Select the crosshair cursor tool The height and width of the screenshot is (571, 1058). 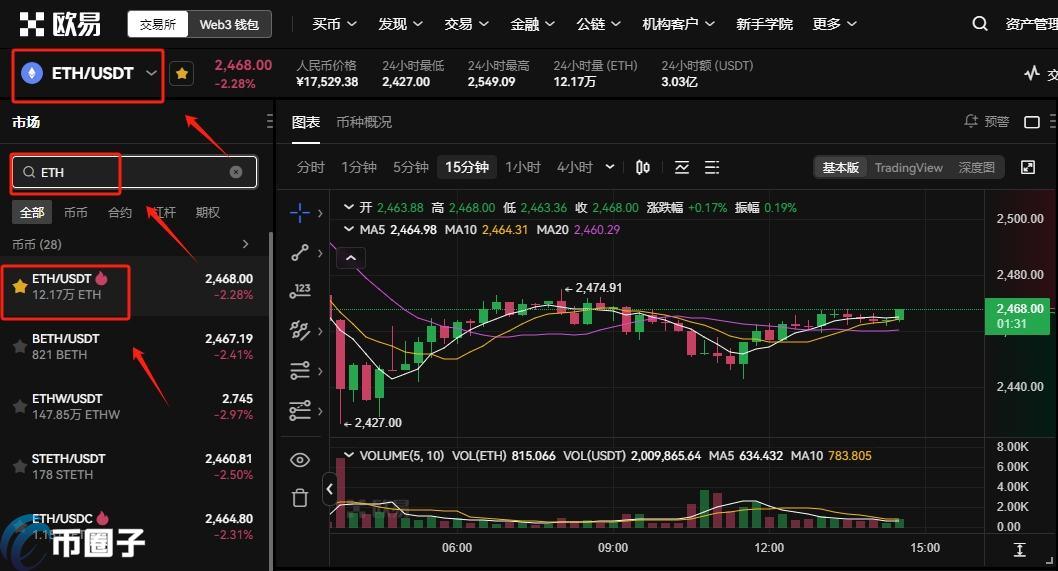300,213
